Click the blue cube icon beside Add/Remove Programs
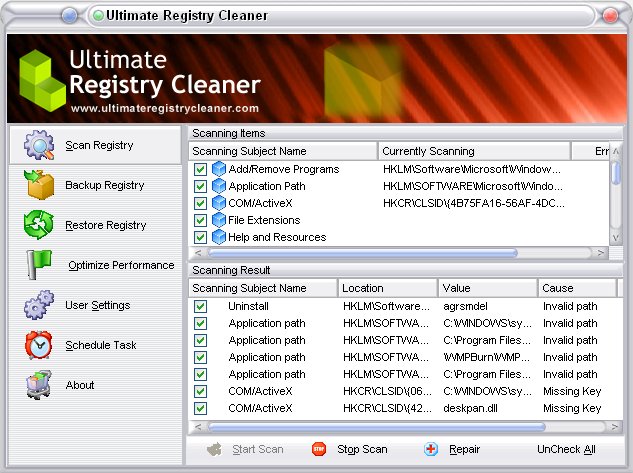633x473 pixels. [219, 169]
